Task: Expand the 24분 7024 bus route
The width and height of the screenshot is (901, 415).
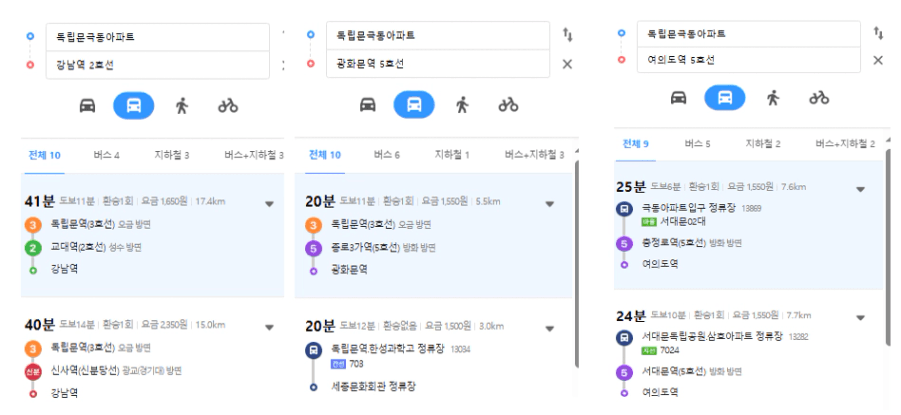Action: [x=860, y=317]
